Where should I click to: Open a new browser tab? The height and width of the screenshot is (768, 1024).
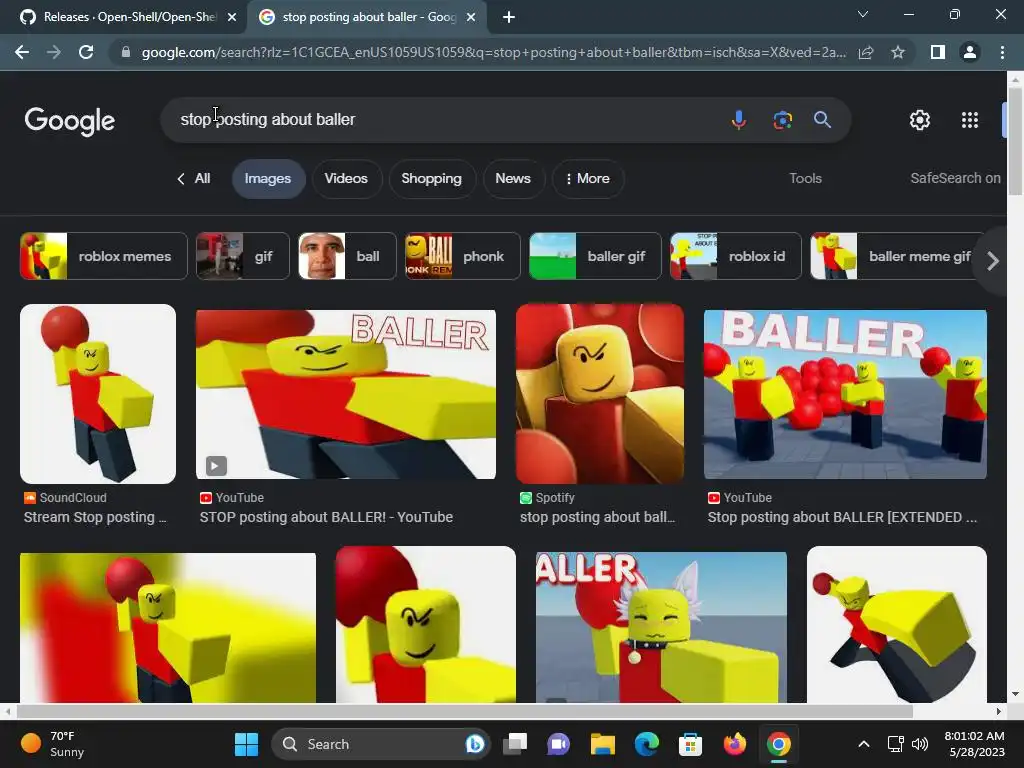point(509,18)
